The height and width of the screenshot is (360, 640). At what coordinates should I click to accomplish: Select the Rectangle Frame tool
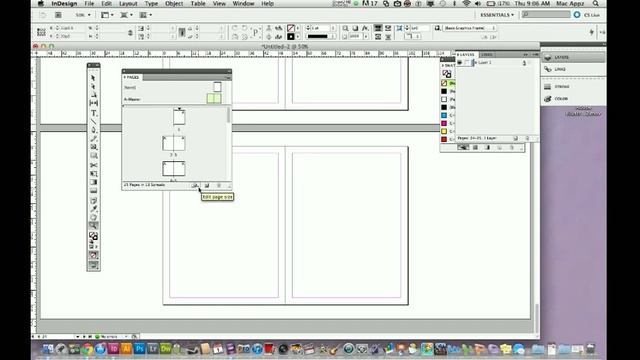pos(93,147)
